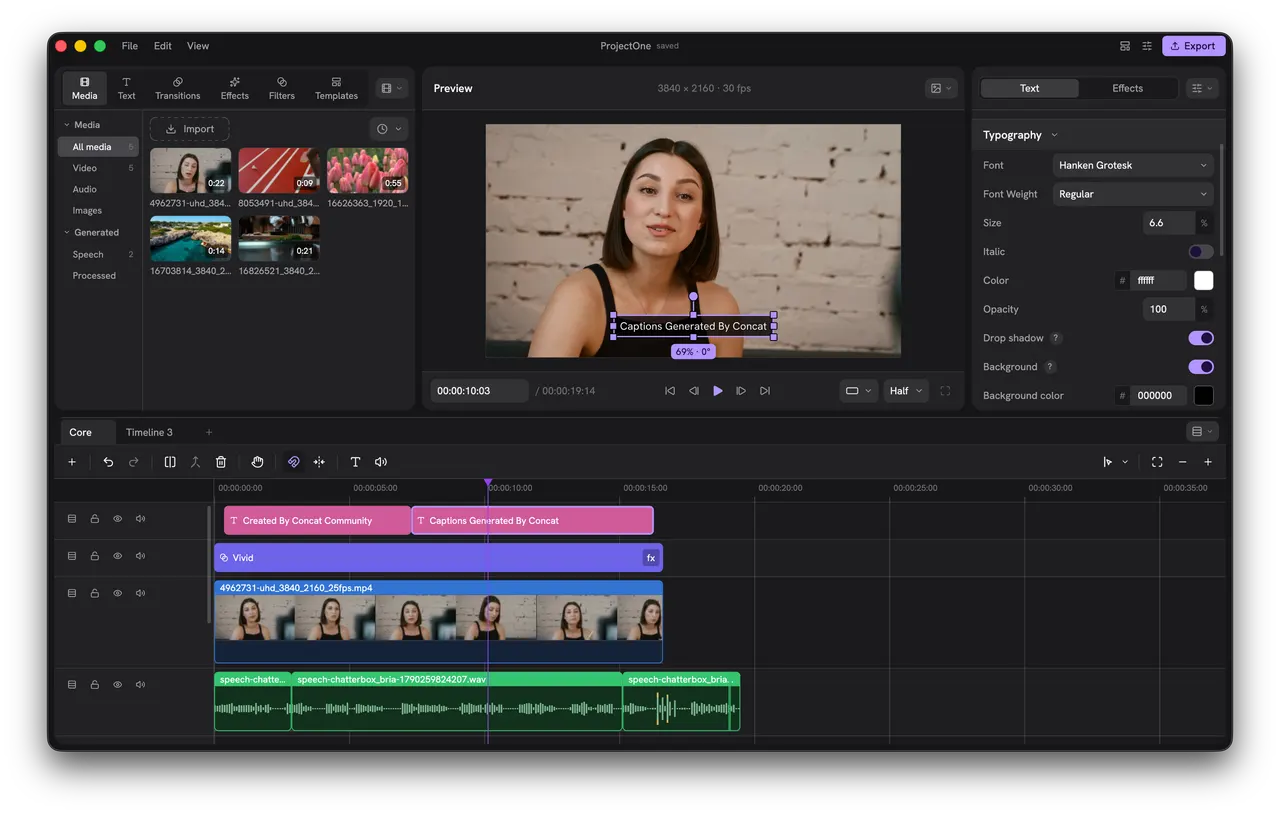Jump to the start of the preview
This screenshot has width=1280, height=814.
click(670, 391)
